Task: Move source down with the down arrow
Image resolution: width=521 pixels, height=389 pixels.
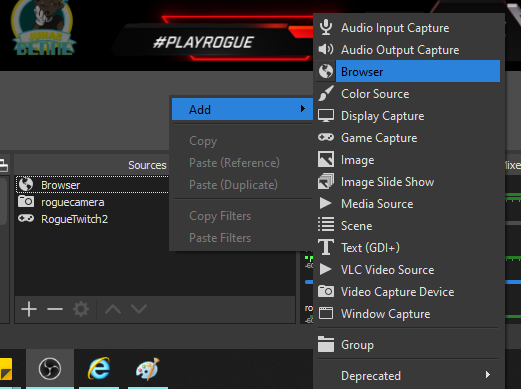Action: coord(139,309)
